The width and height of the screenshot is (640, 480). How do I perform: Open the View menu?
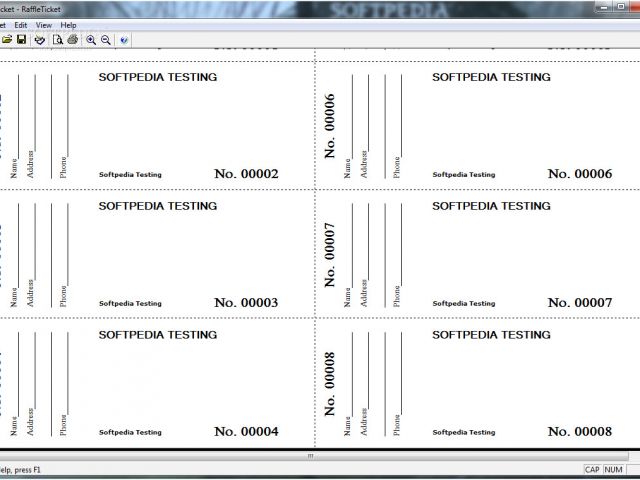pos(44,25)
